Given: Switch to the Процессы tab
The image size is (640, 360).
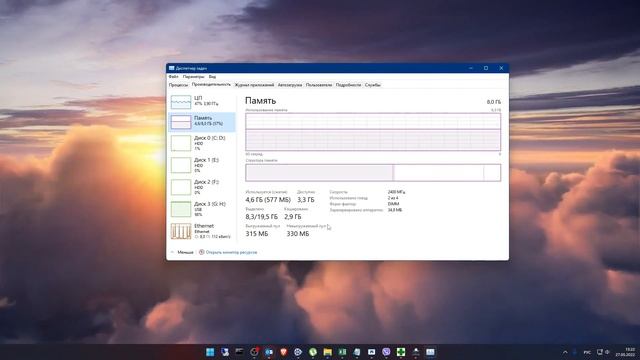Looking at the screenshot, I should pyautogui.click(x=178, y=85).
